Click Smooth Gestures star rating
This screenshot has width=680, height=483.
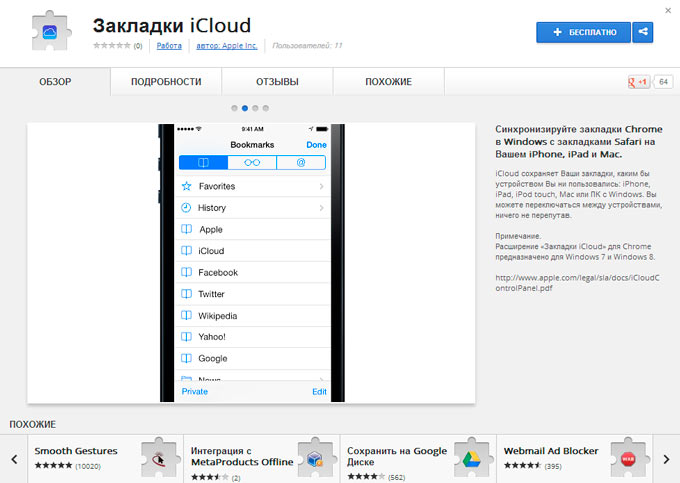coord(53,466)
